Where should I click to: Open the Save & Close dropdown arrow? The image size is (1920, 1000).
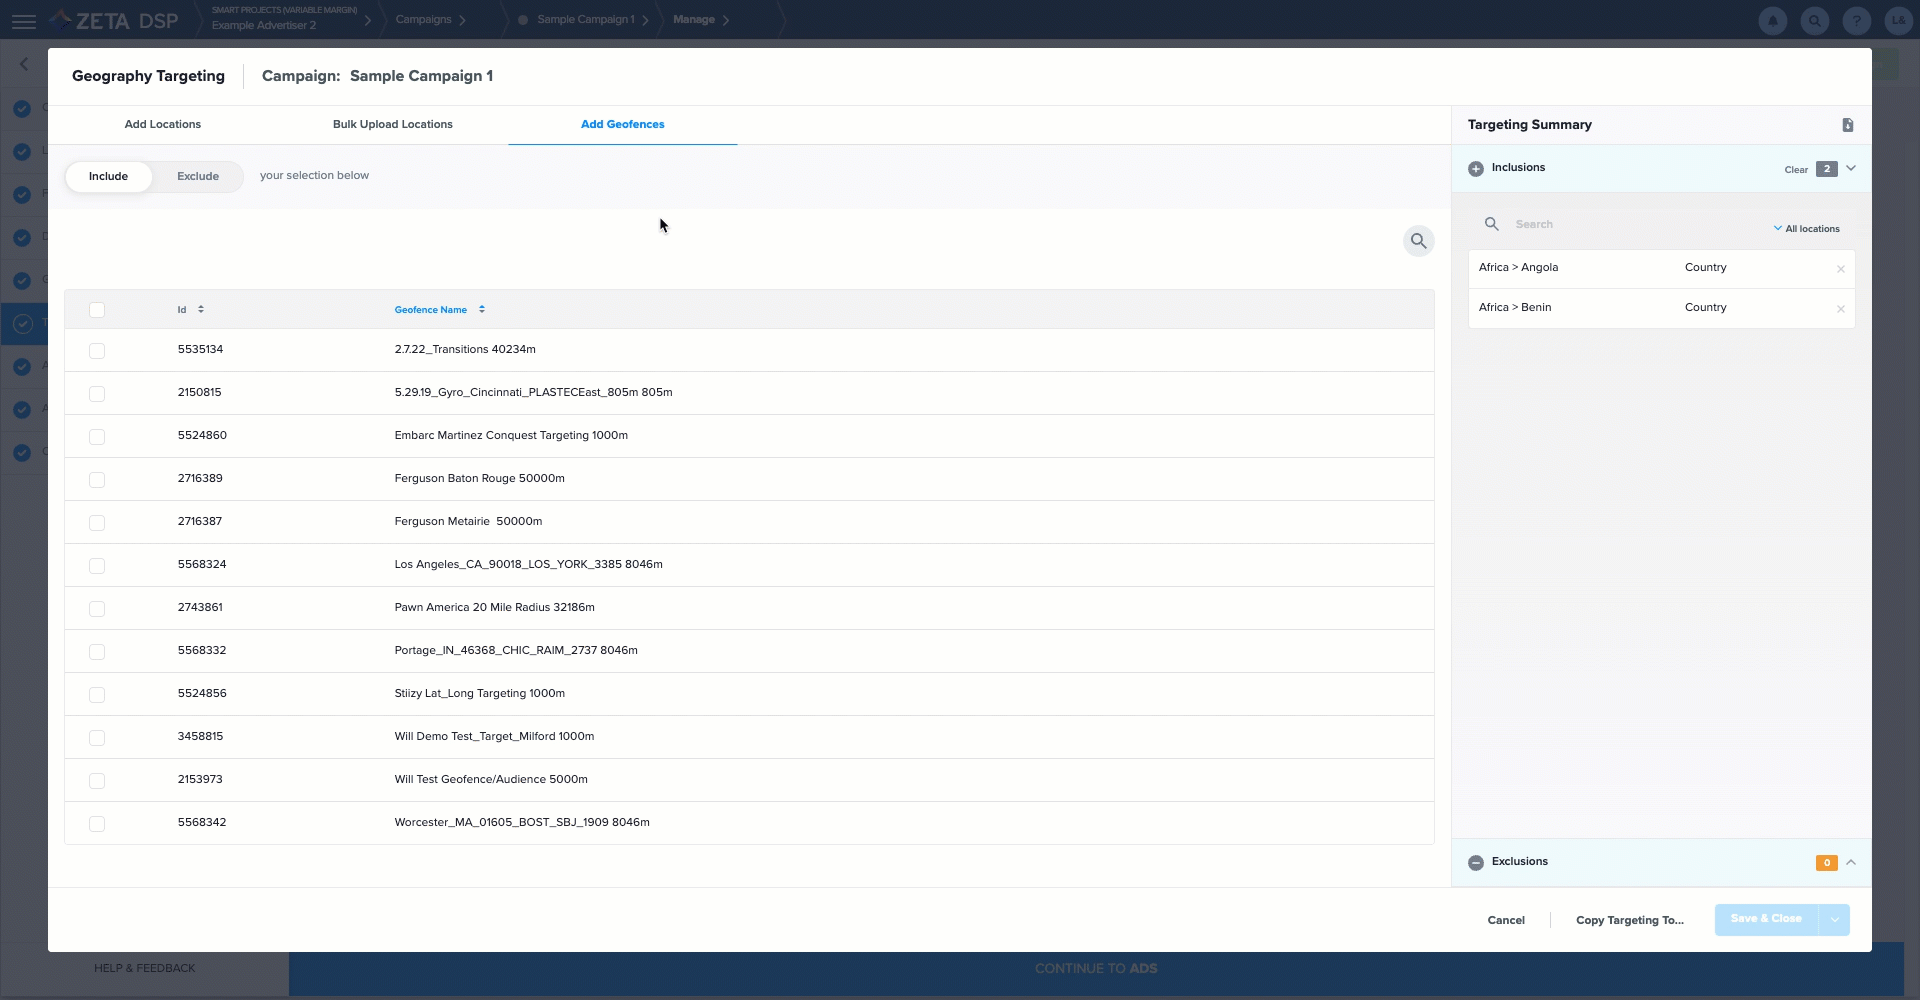[x=1834, y=920]
